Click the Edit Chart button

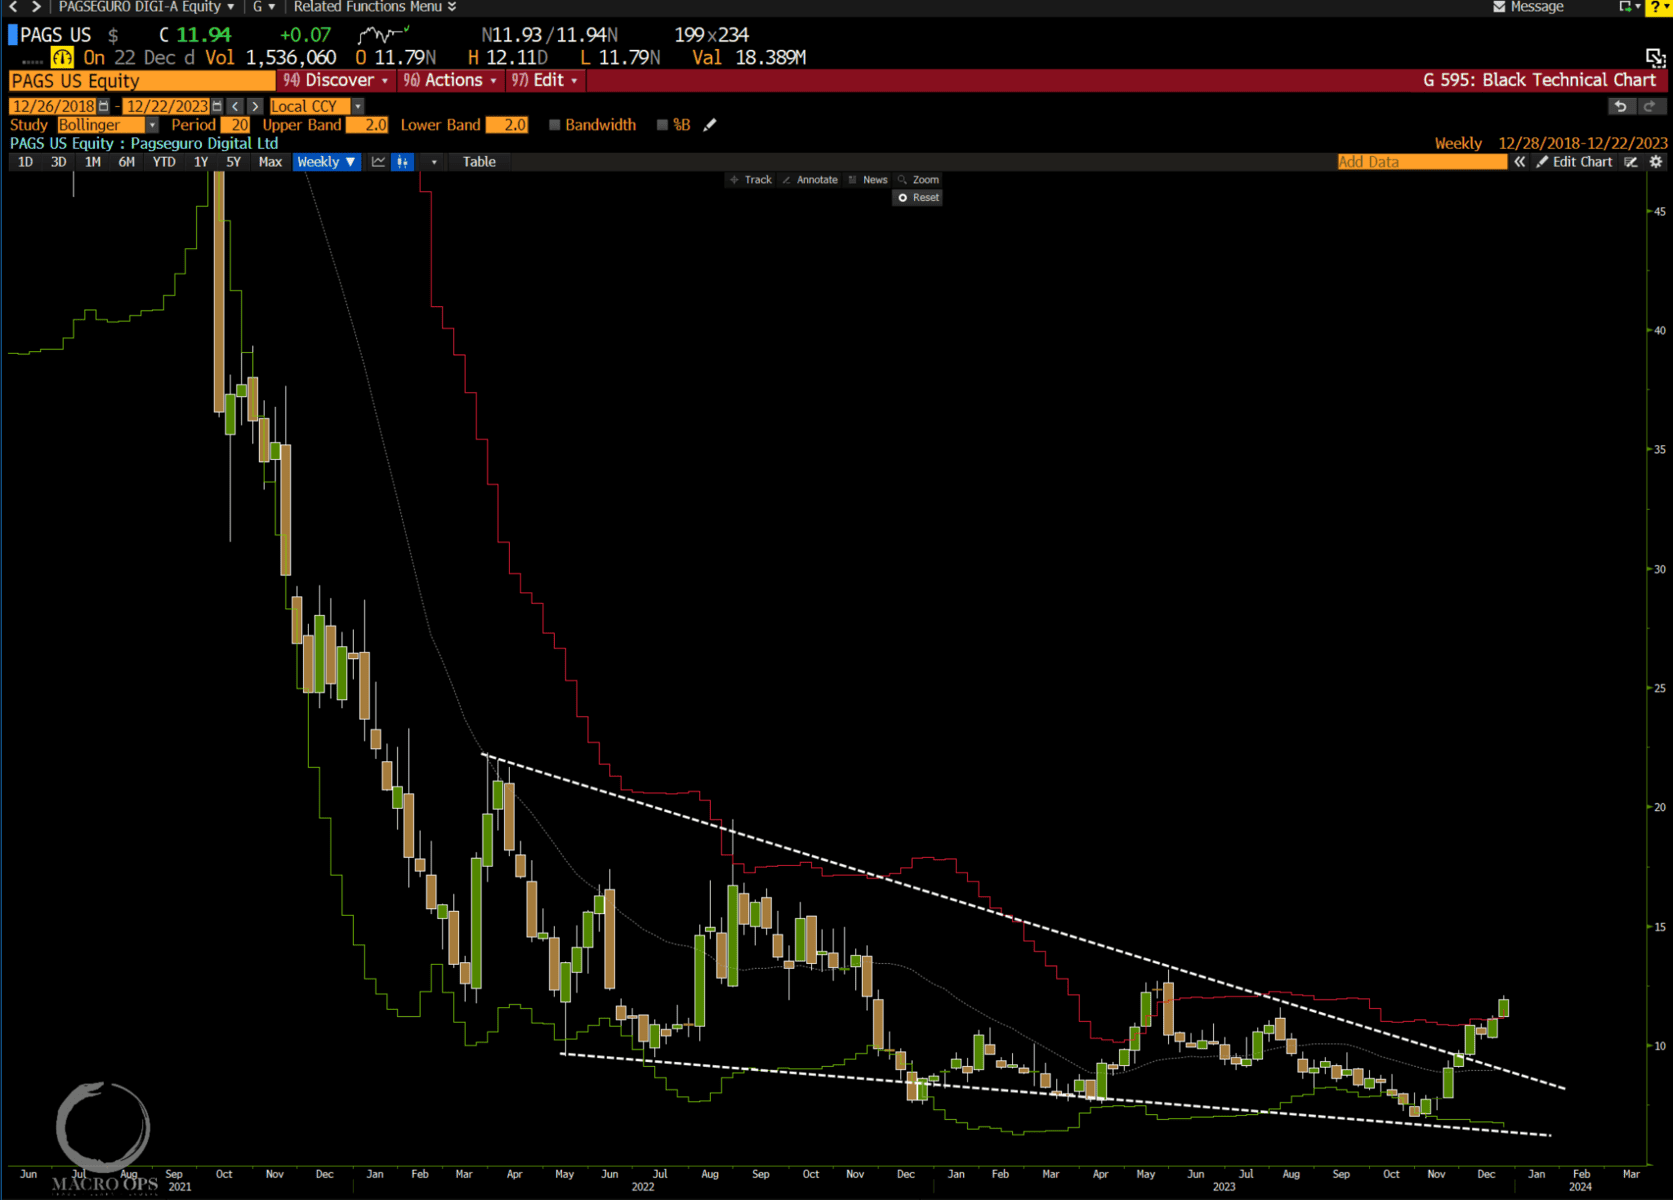click(x=1575, y=162)
